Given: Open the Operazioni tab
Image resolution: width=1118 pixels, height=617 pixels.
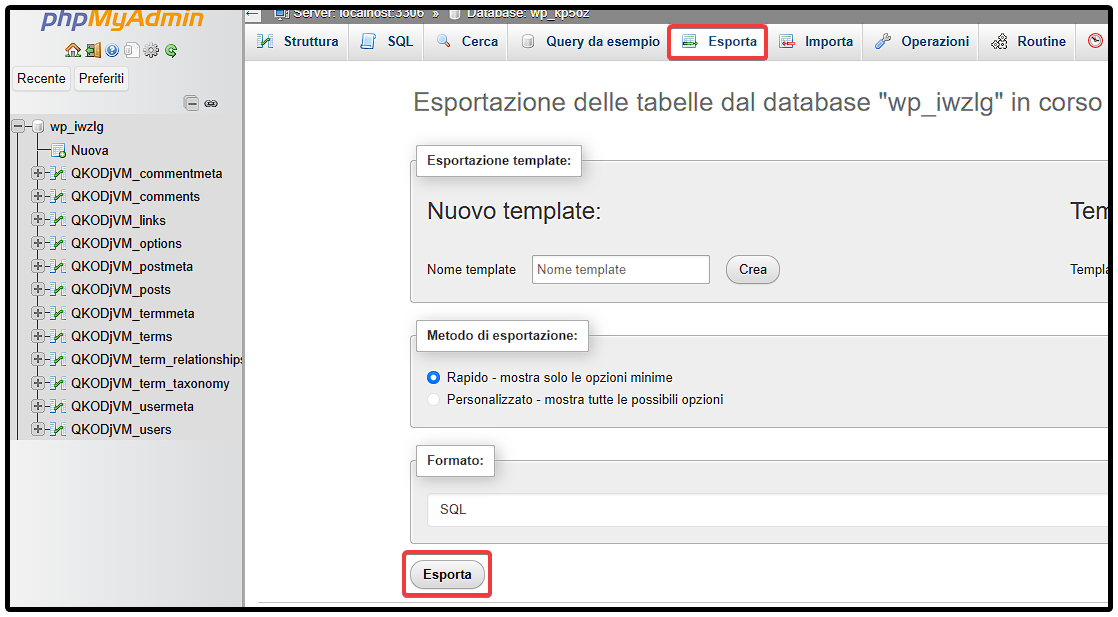Looking at the screenshot, I should [921, 41].
